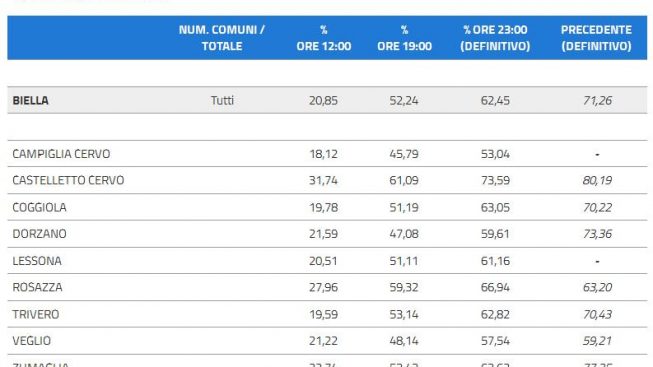Select CASTELLETTO CERVO previous value 80,19
This screenshot has width=653, height=367.
(x=597, y=180)
